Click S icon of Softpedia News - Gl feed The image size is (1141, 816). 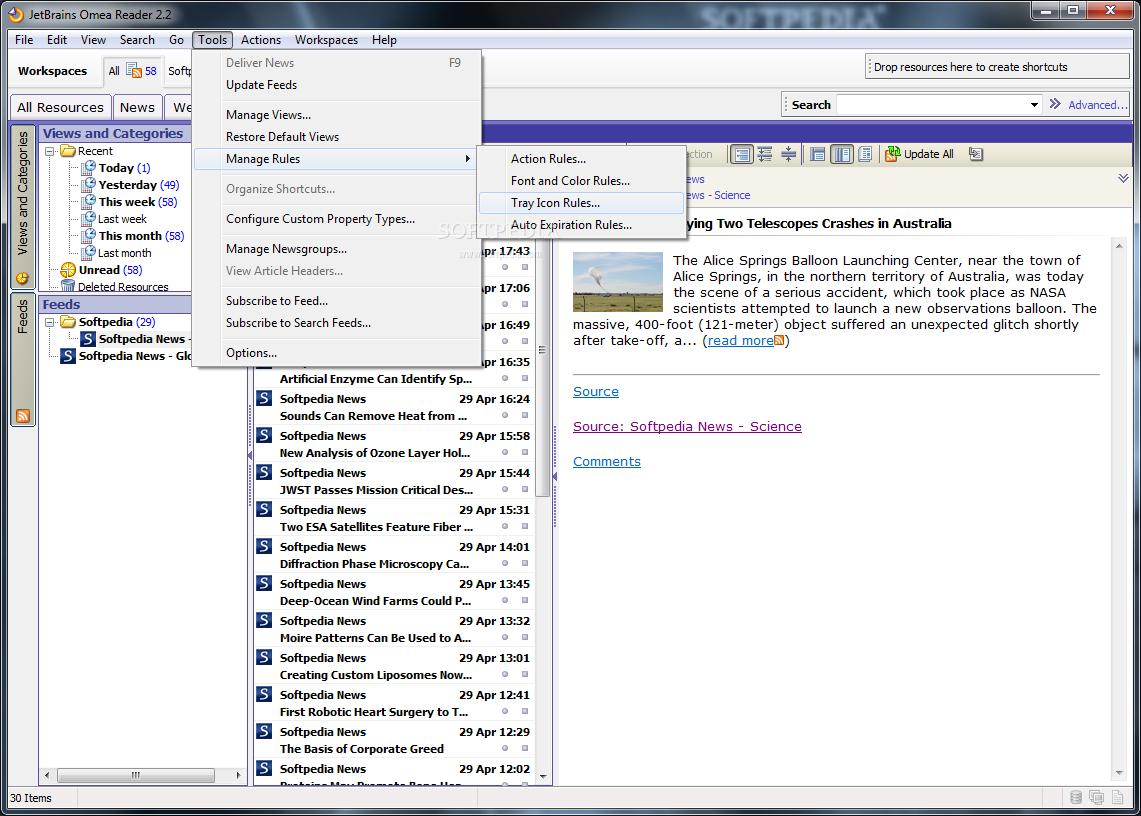(68, 355)
